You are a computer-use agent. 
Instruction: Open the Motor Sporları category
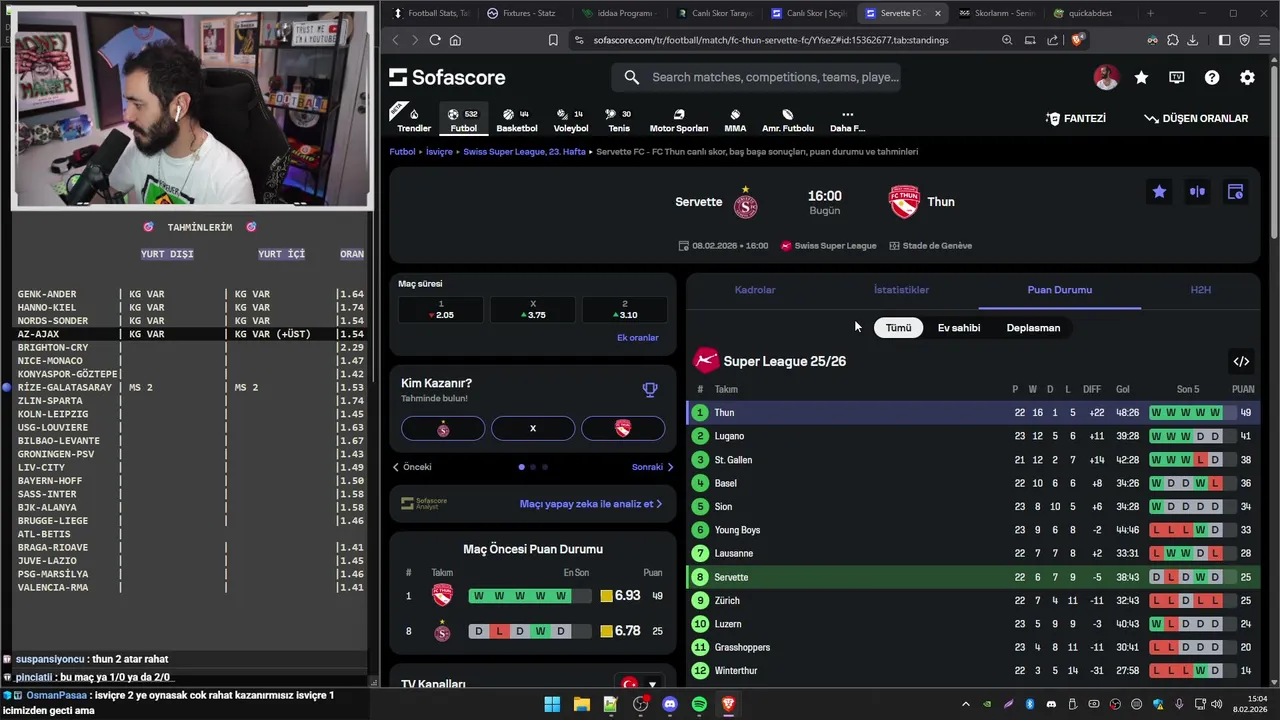point(679,119)
